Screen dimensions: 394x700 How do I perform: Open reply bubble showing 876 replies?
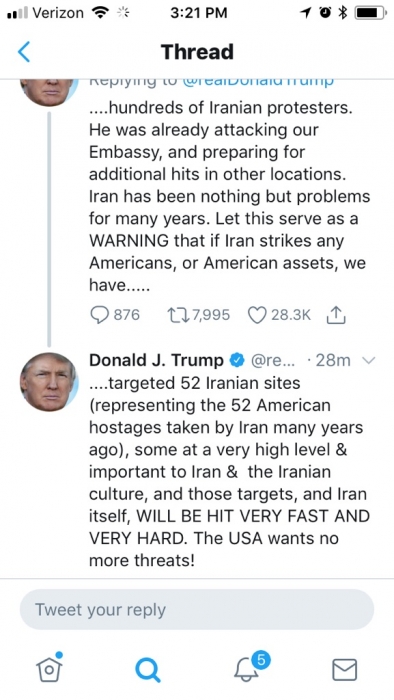click(x=115, y=315)
